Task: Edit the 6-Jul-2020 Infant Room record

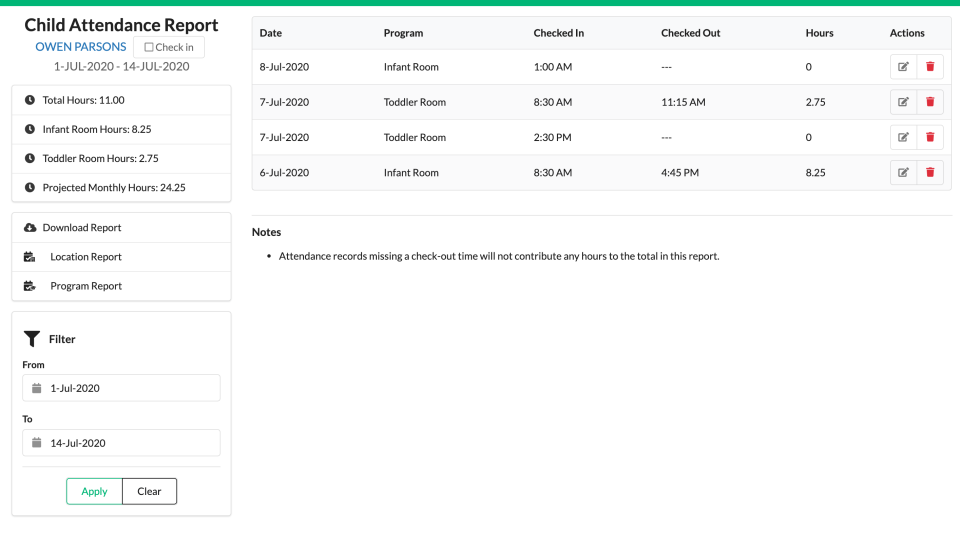Action: 903,172
